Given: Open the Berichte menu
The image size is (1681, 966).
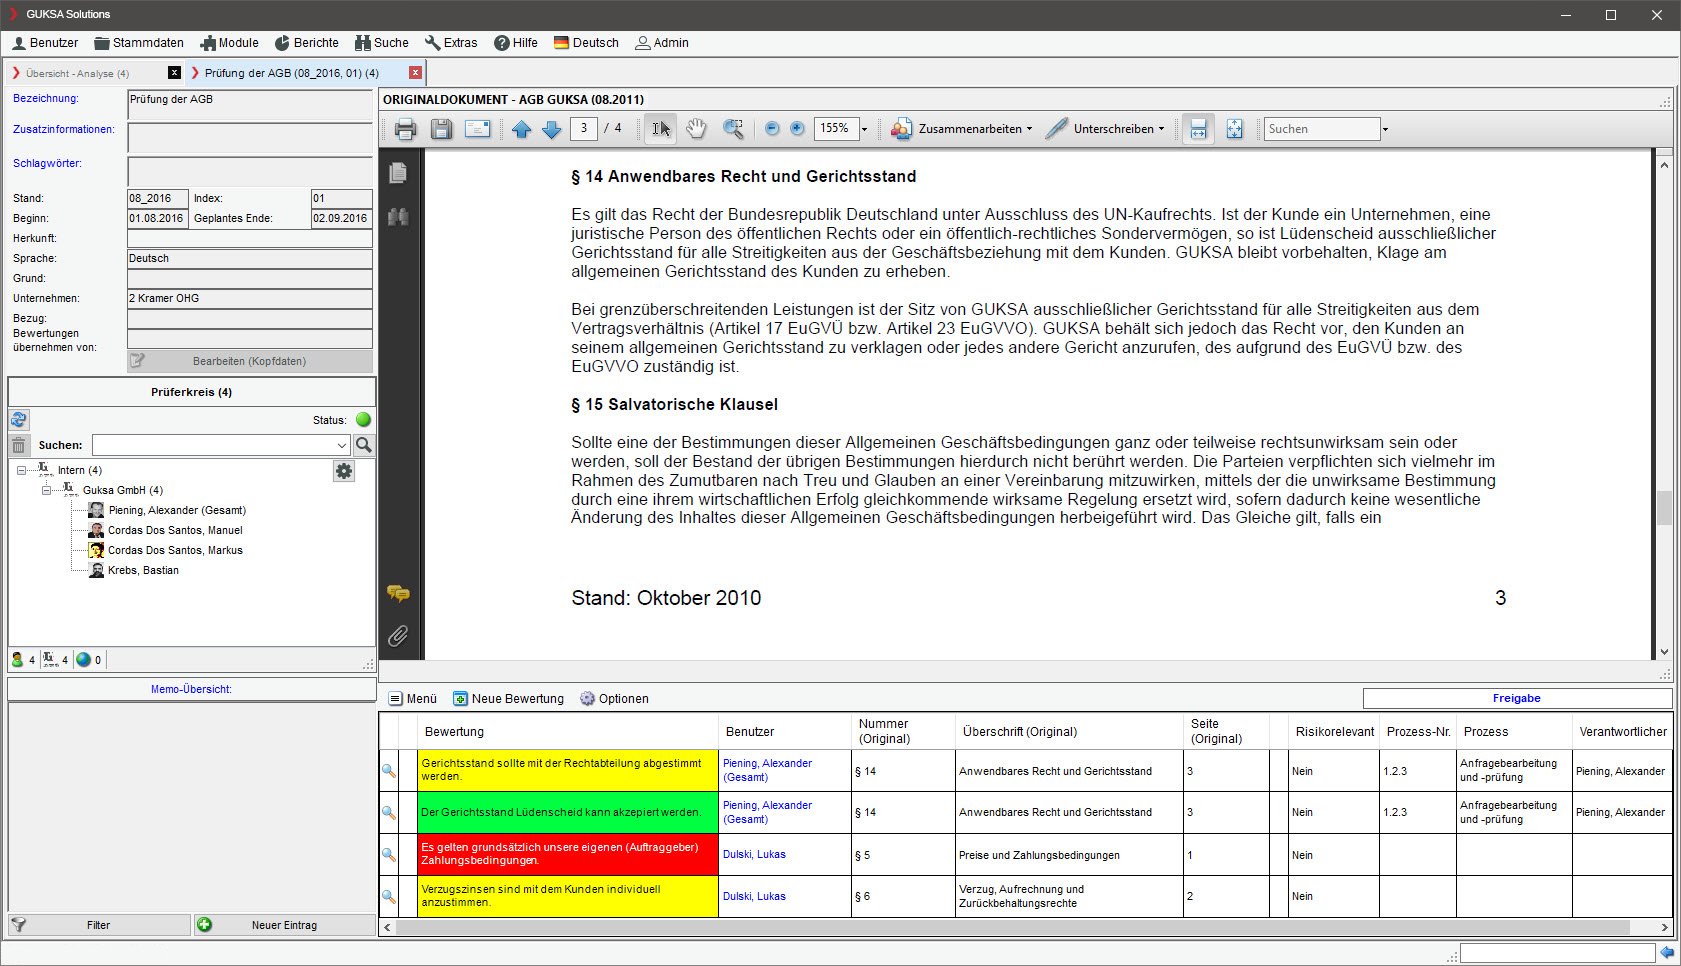Looking at the screenshot, I should 307,43.
